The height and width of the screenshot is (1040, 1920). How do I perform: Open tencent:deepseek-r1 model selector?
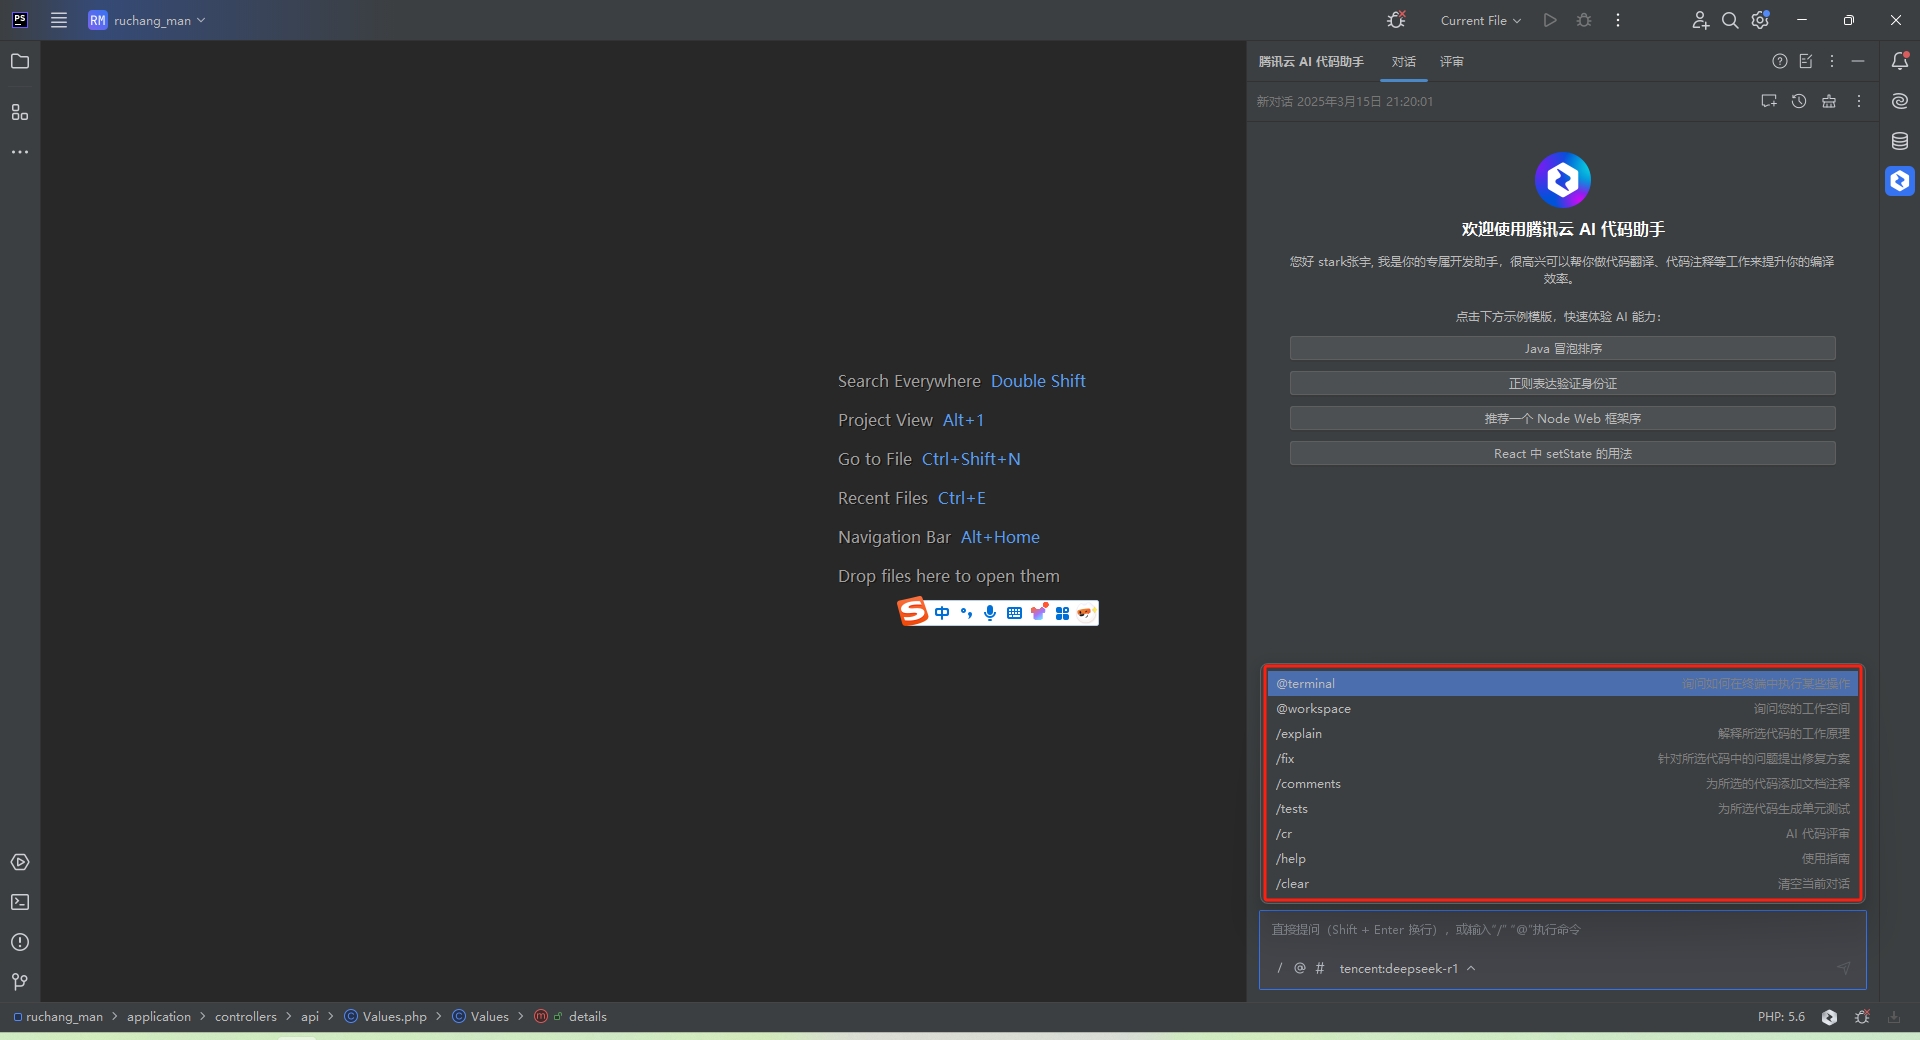coord(1407,968)
